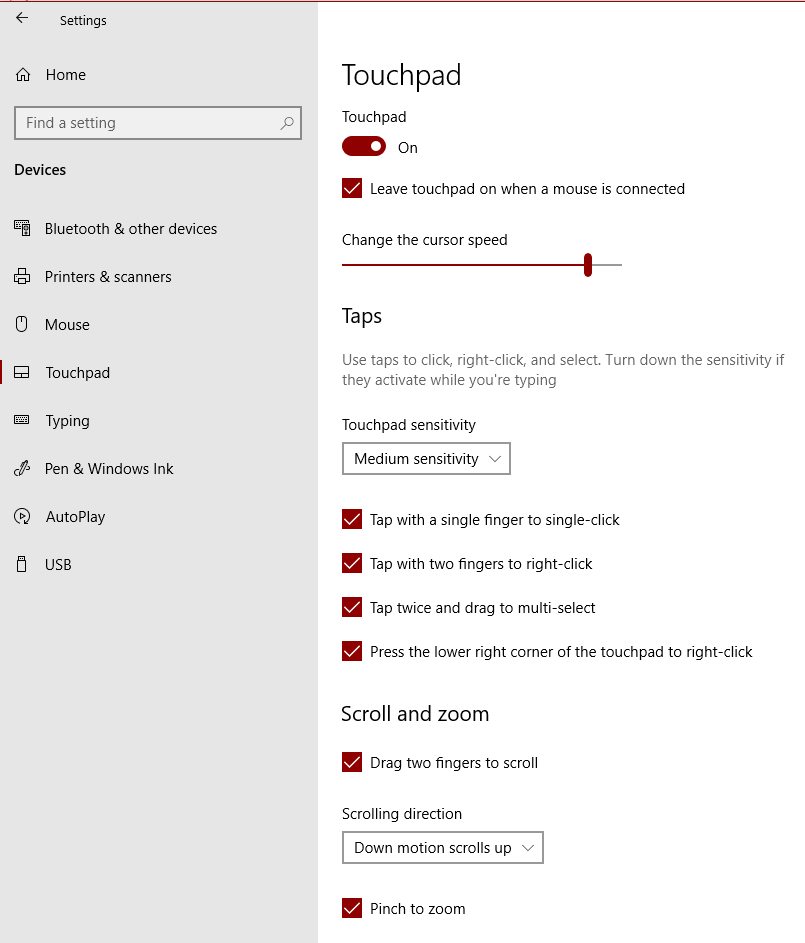Click the Home icon in sidebar
The height and width of the screenshot is (943, 805).
[x=23, y=75]
